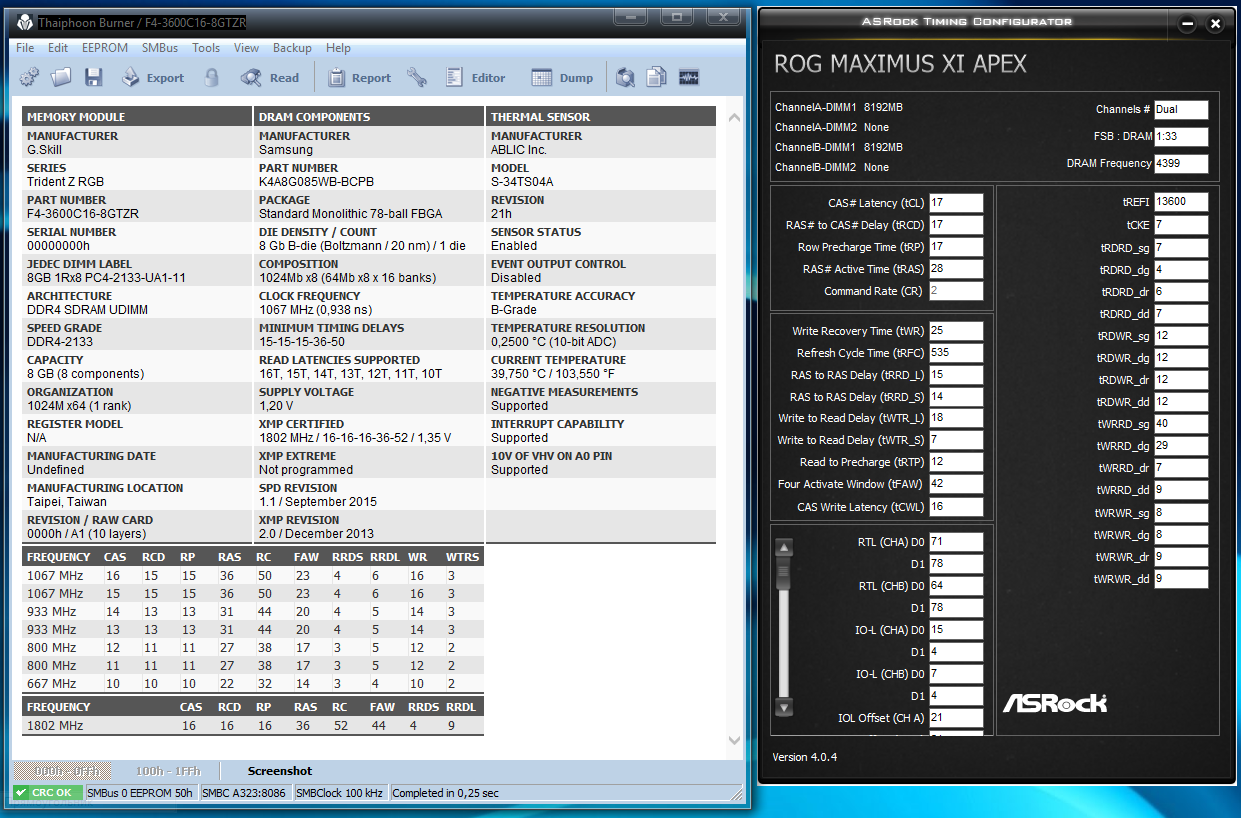Click the FSB : DRAM ratio field
Screen dimensions: 1241x818
(x=1181, y=136)
